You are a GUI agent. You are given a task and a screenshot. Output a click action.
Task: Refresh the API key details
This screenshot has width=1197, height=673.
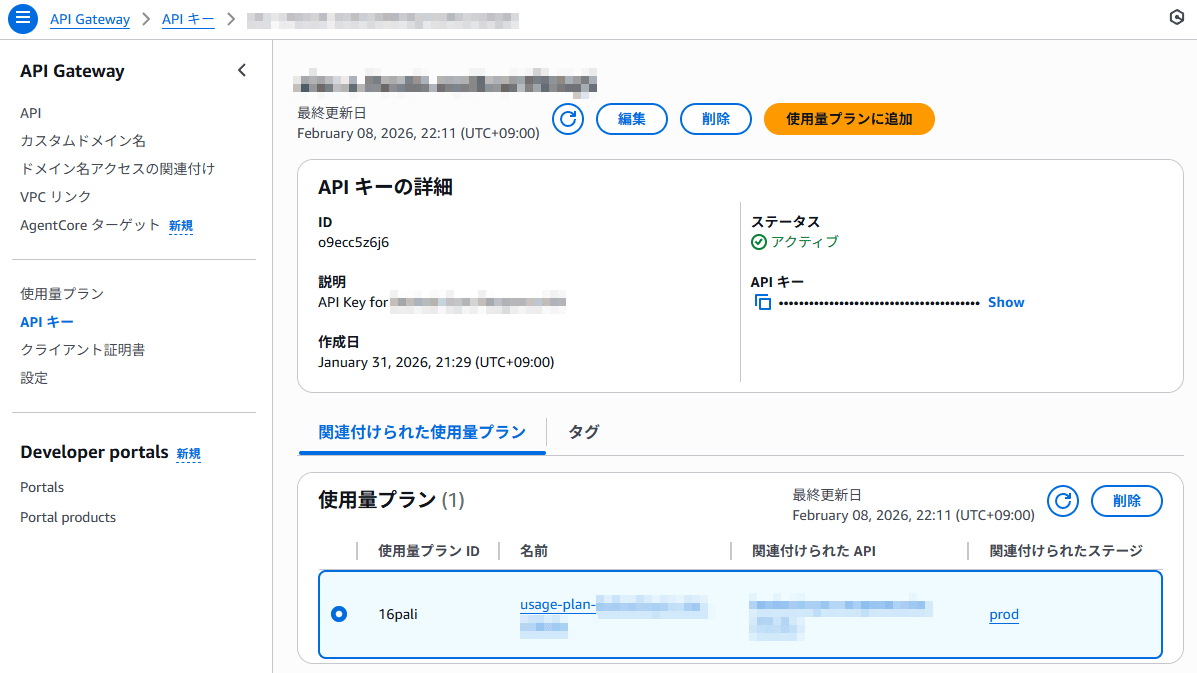pos(568,119)
